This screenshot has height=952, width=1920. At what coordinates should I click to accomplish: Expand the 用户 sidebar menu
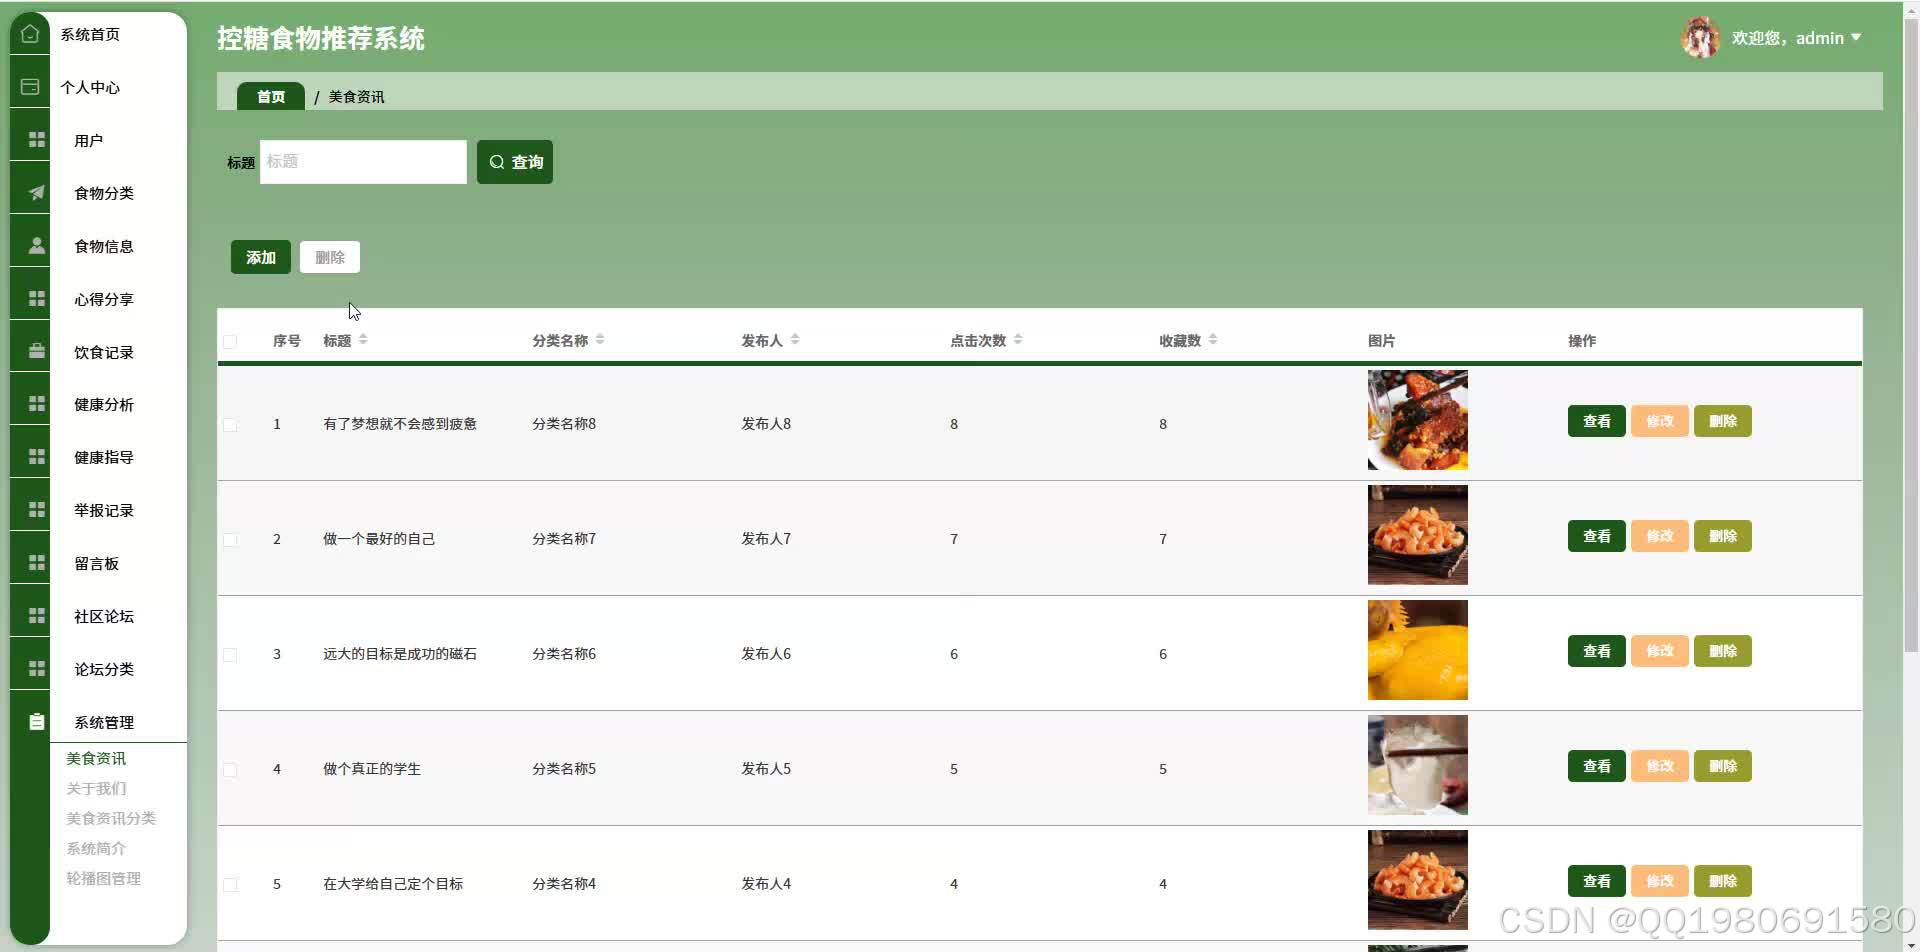pos(88,140)
